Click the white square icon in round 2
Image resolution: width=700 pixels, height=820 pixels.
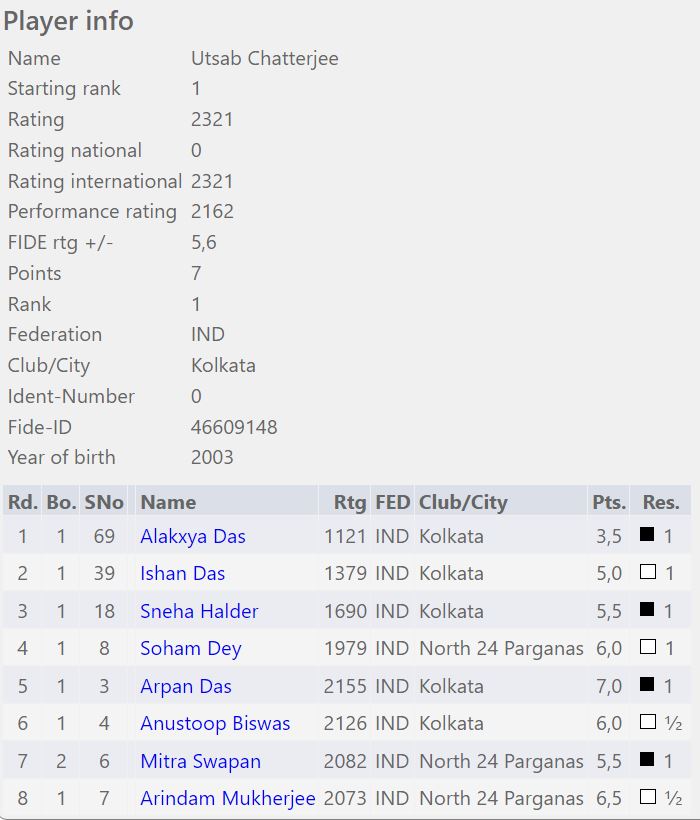click(x=647, y=573)
